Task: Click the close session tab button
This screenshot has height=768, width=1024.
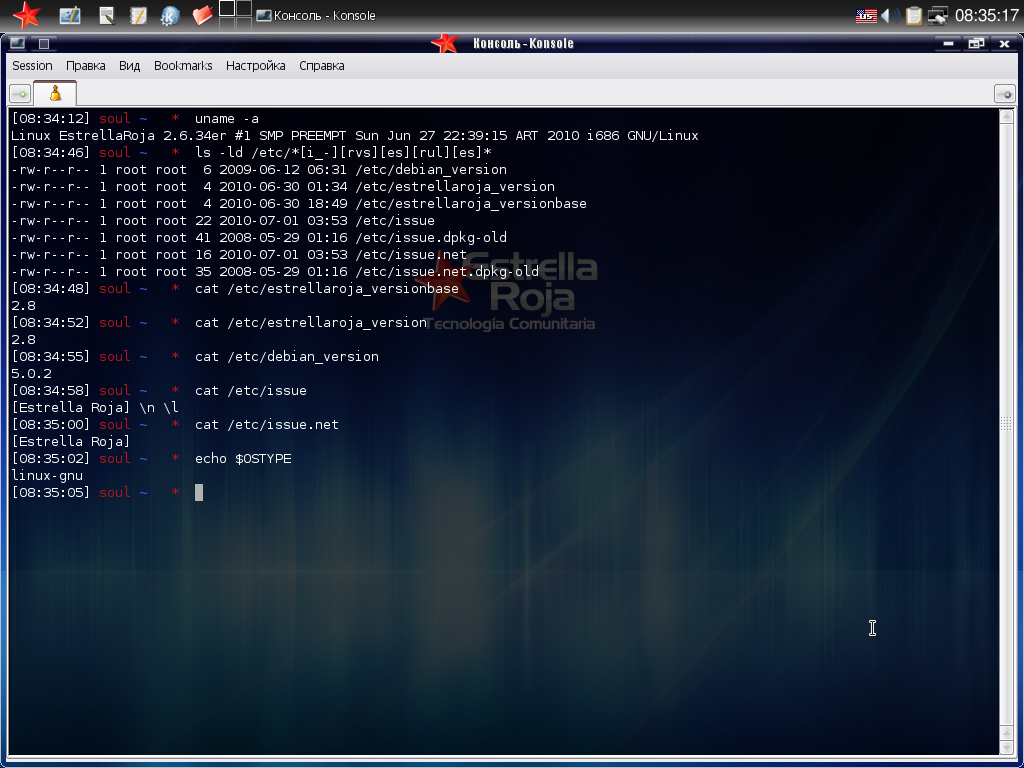Action: coord(1004,94)
